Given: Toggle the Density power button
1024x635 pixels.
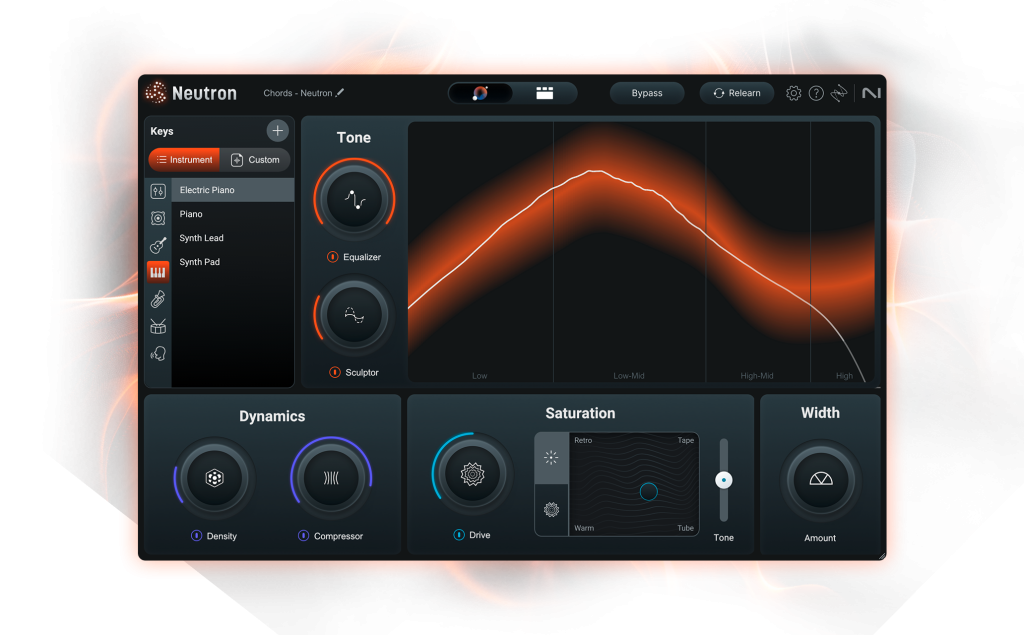Looking at the screenshot, I should tap(196, 536).
